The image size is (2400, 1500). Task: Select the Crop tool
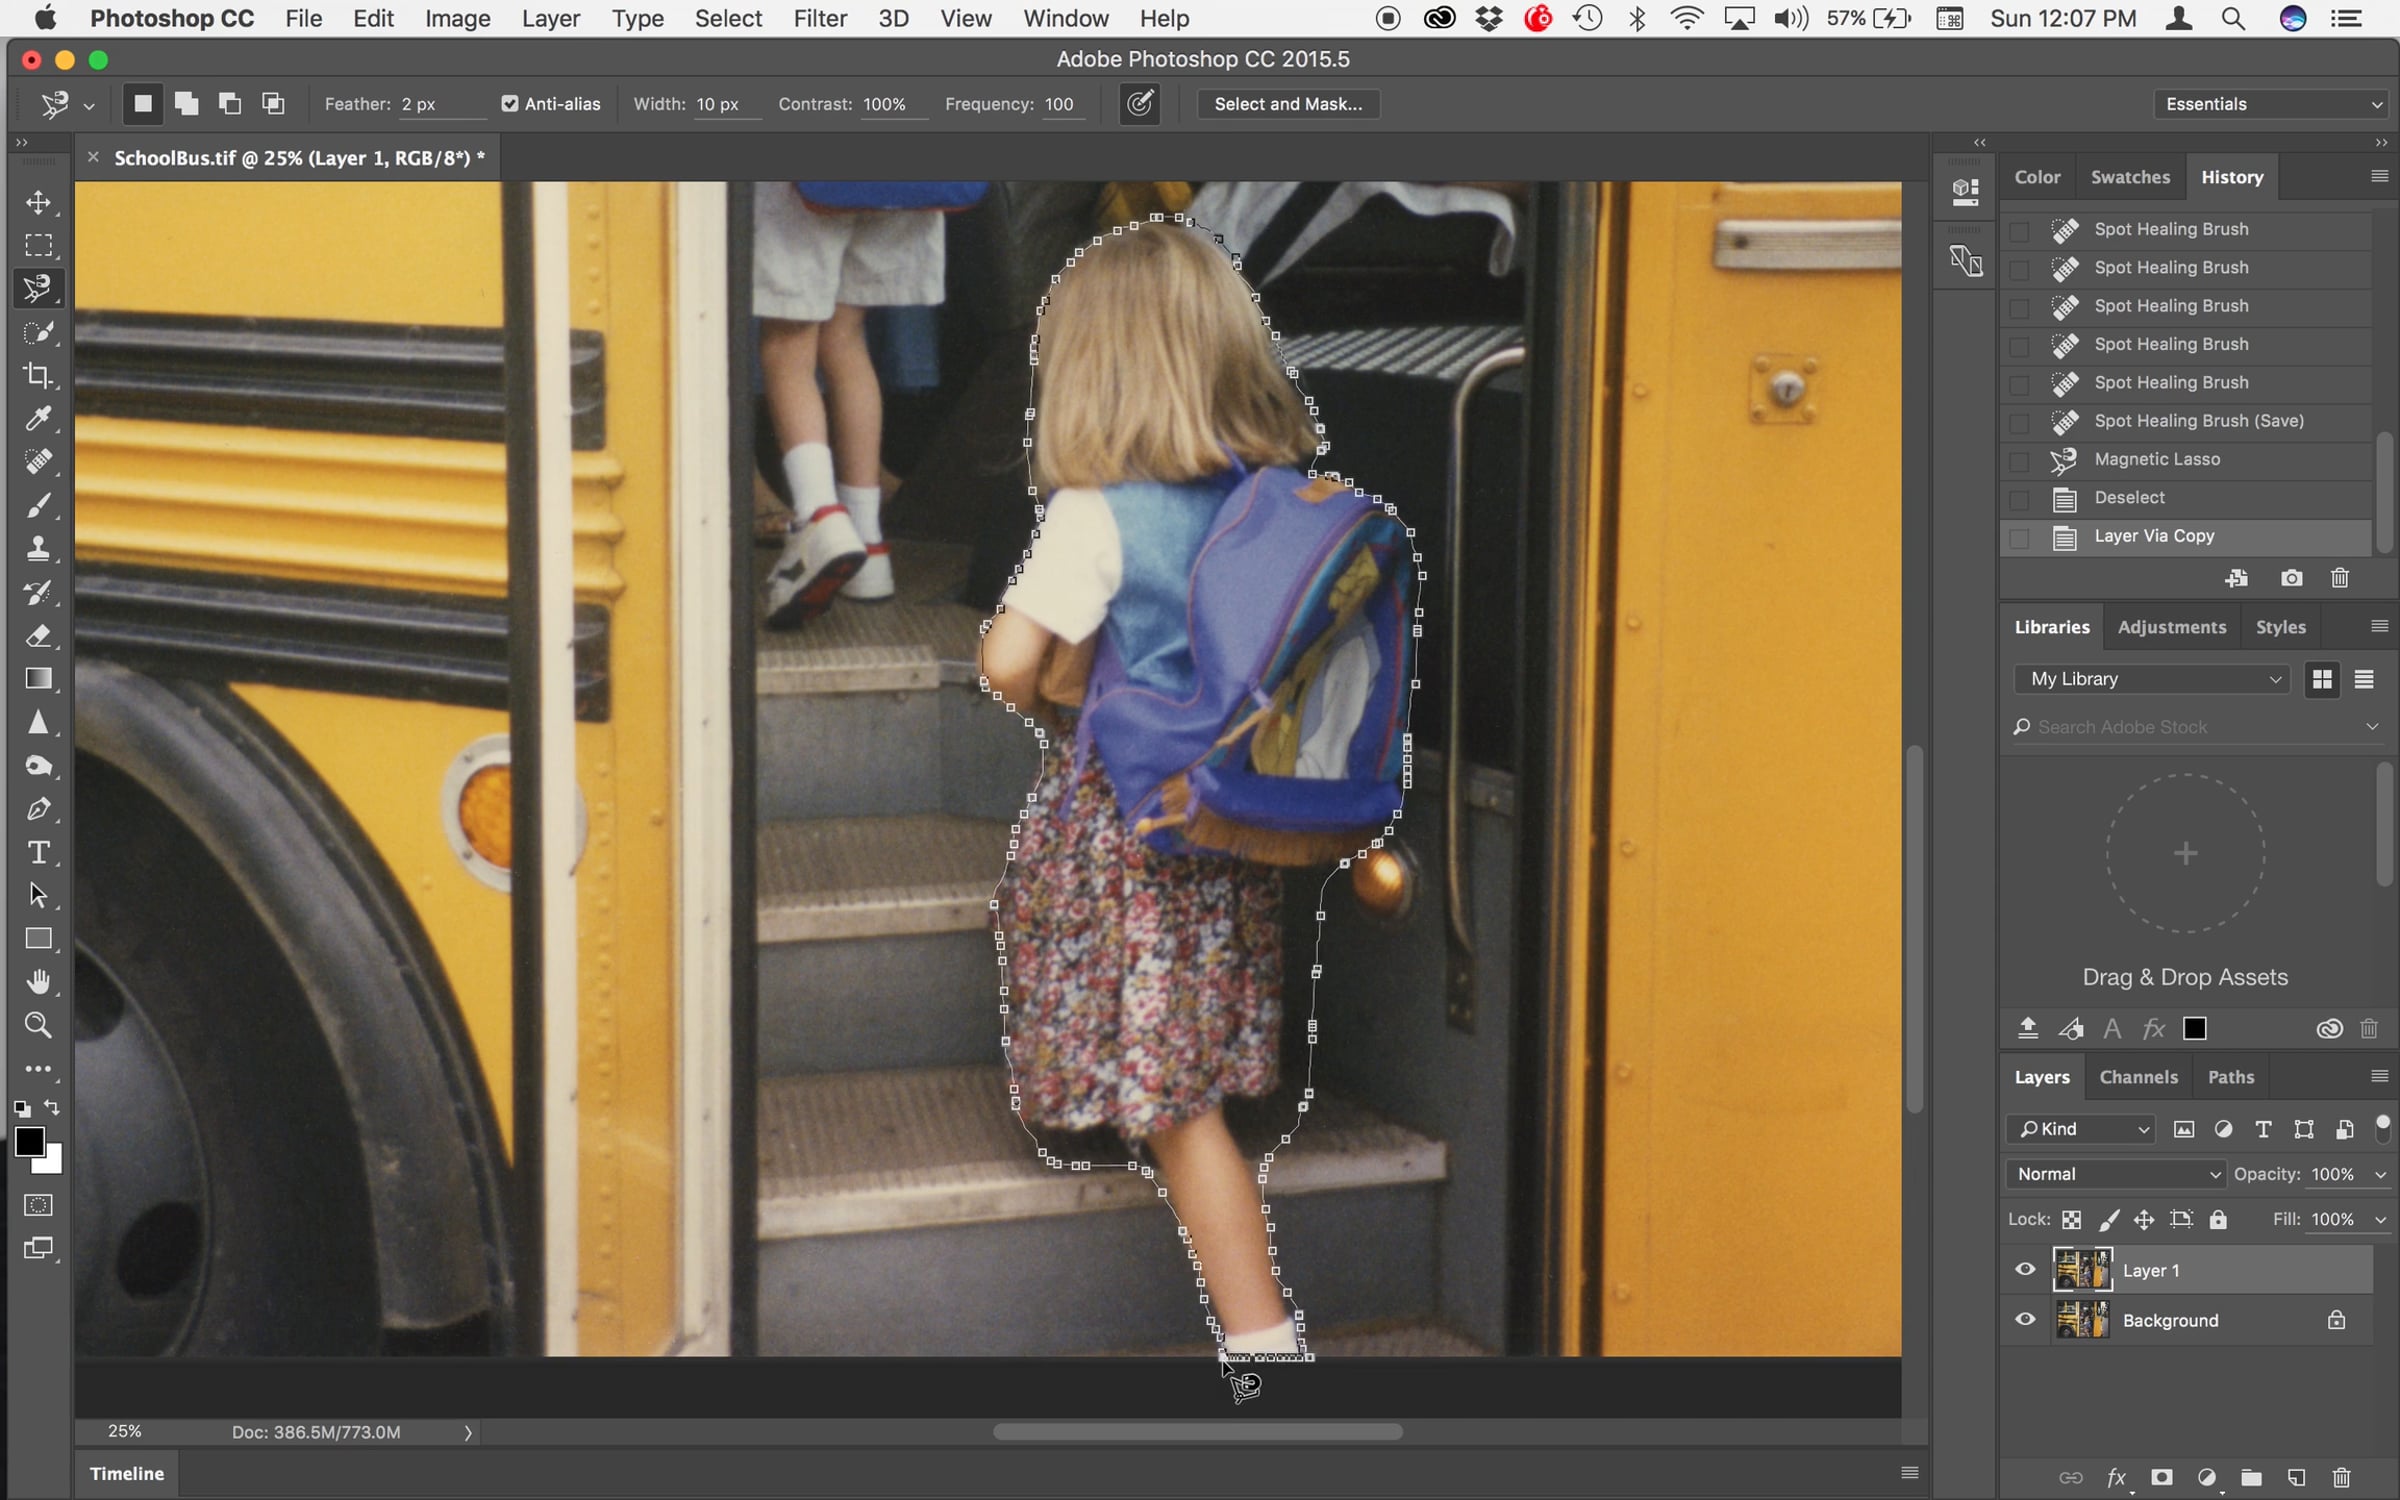point(38,375)
